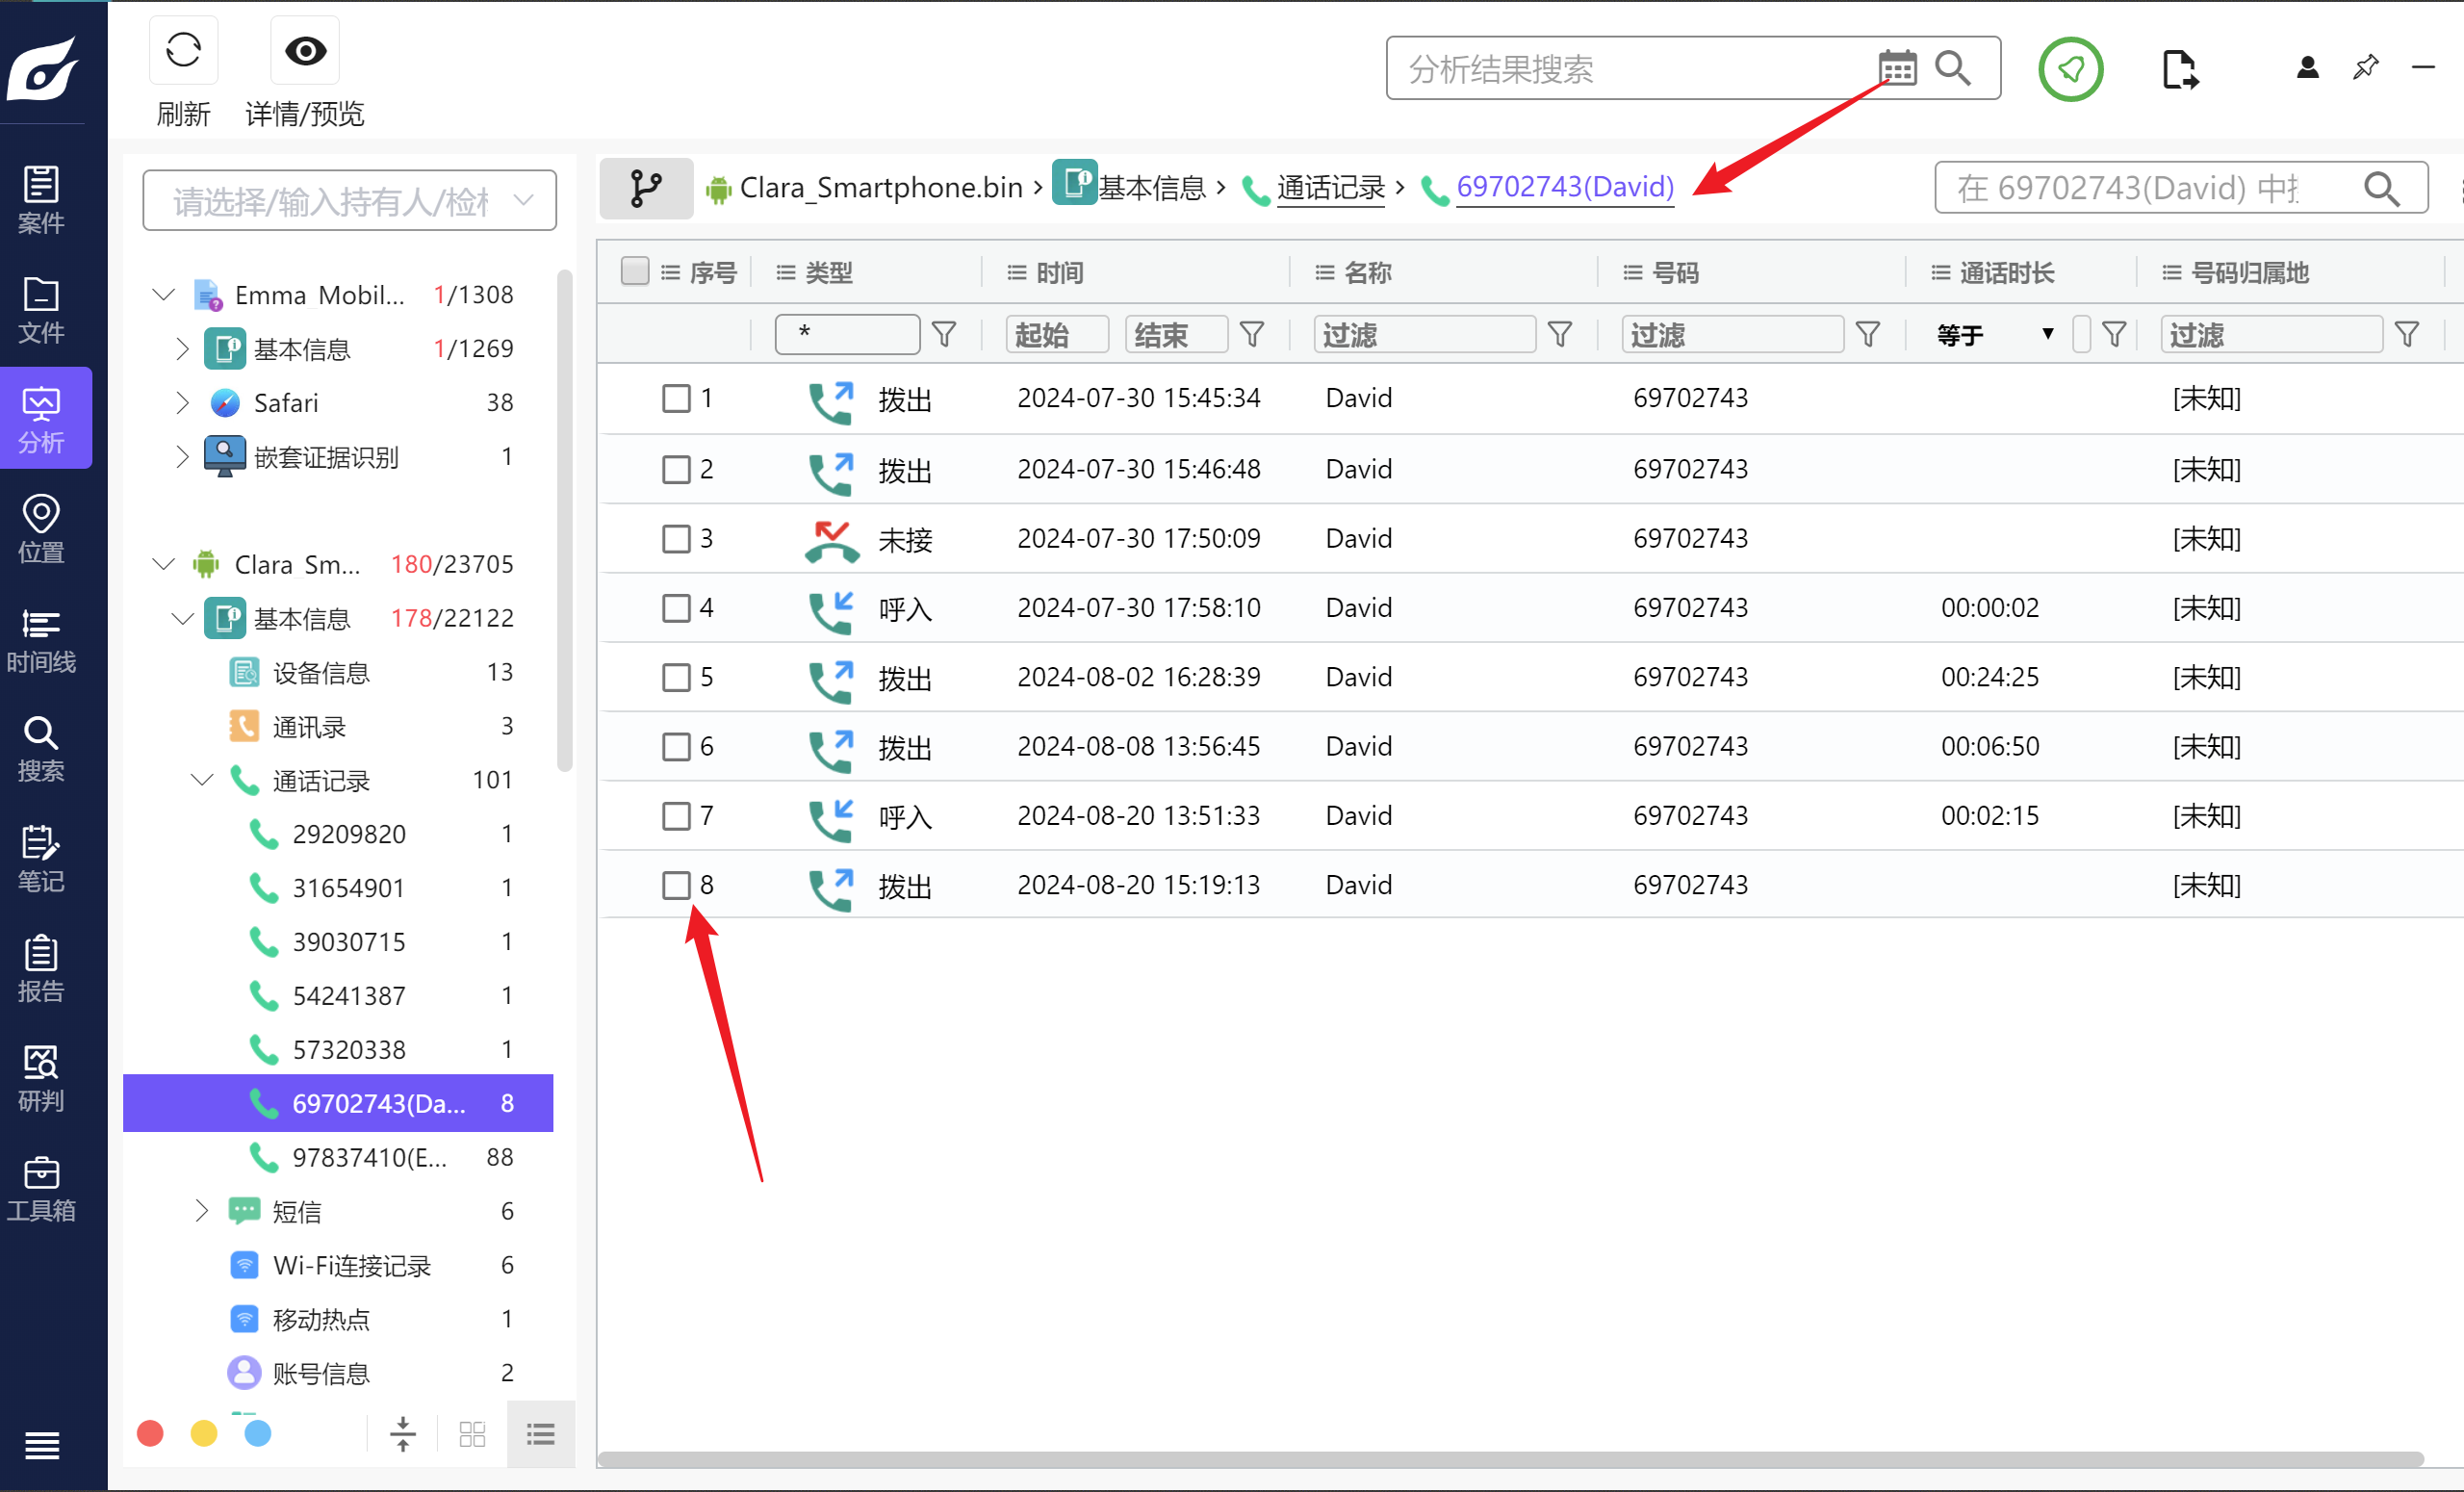Click the branch tree icon near breadcrumb

click(x=646, y=188)
